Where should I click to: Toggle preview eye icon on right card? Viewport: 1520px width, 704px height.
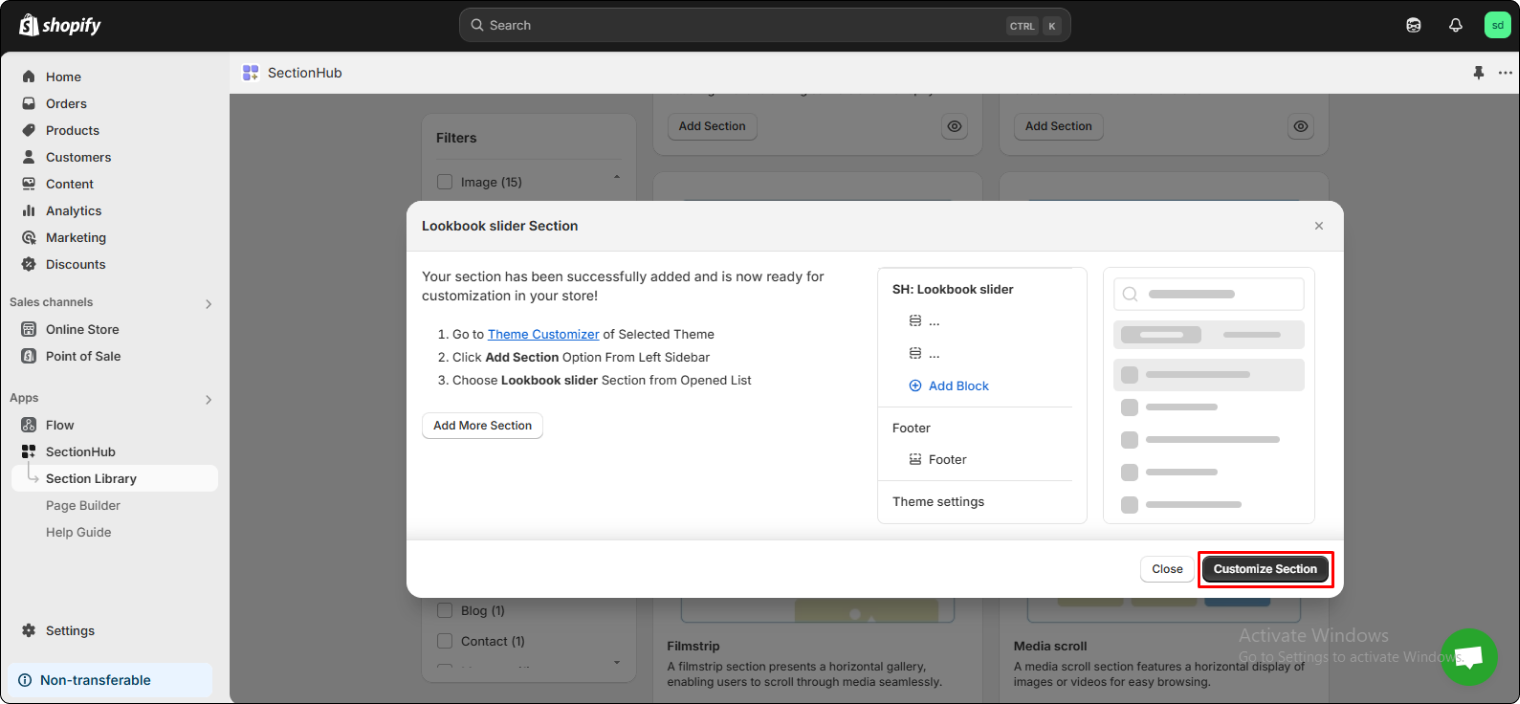[1300, 127]
